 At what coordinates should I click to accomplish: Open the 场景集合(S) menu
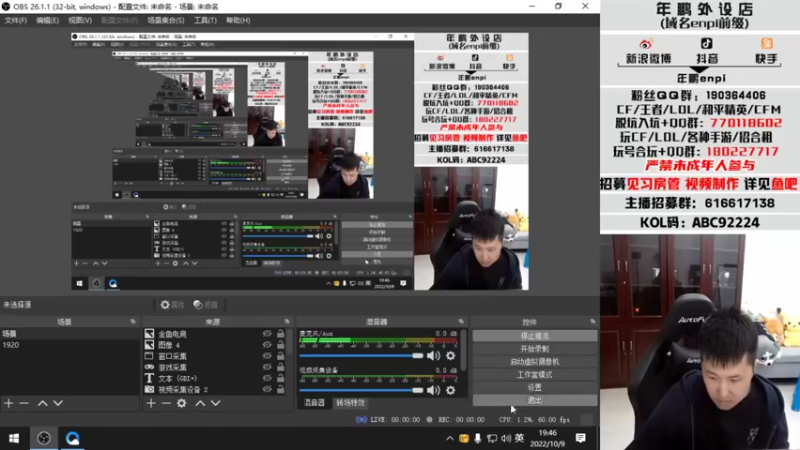click(166, 20)
